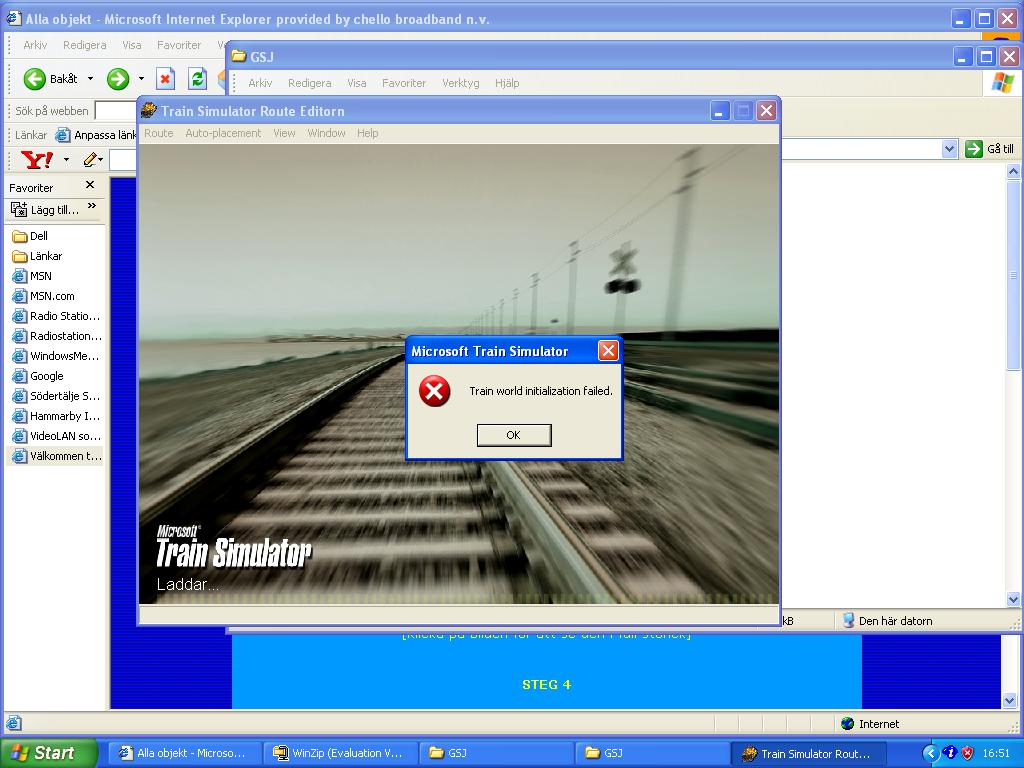Open the Forward history dropdown arrow
The width and height of the screenshot is (1024, 768).
point(141,79)
